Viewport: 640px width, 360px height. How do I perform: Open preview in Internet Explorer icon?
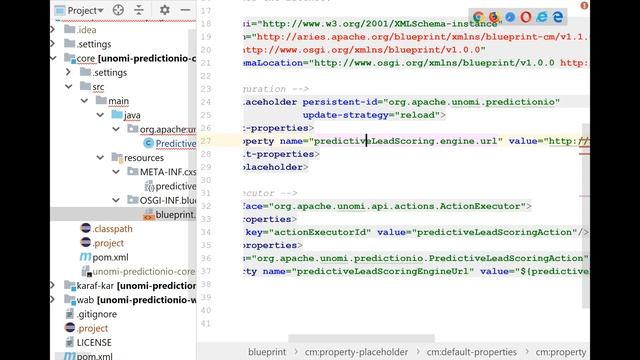click(542, 17)
